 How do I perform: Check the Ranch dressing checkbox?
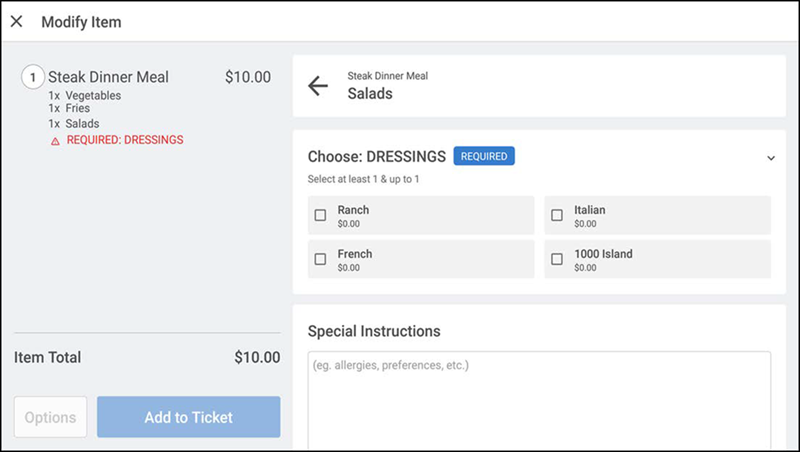tap(320, 215)
